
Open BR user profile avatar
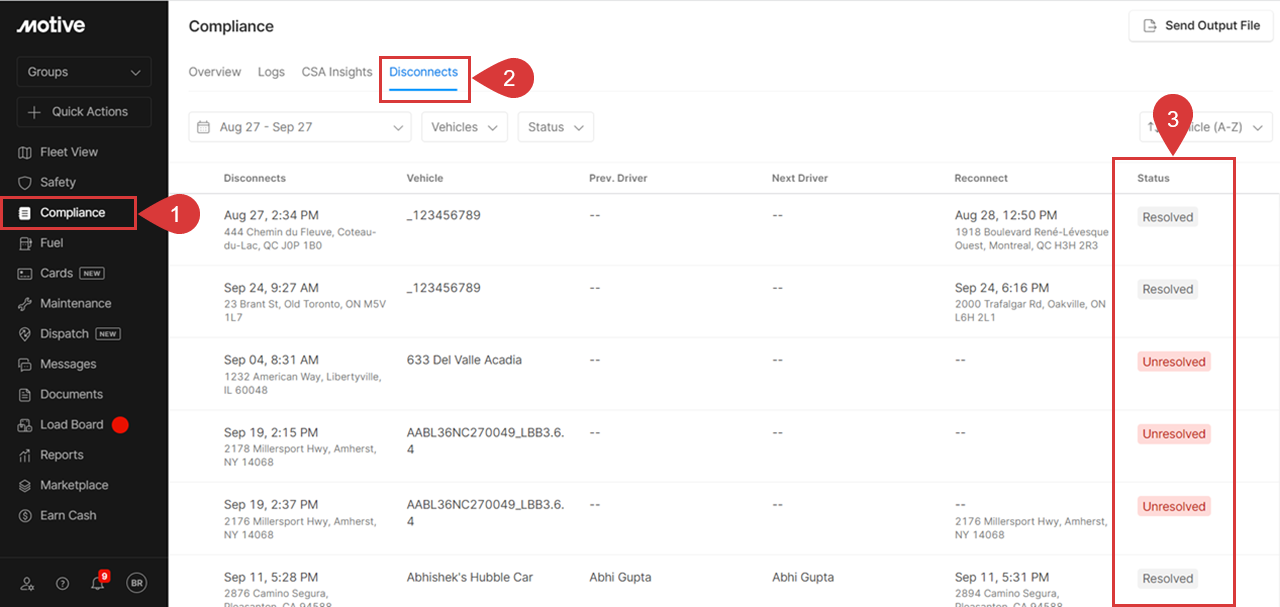(x=136, y=584)
